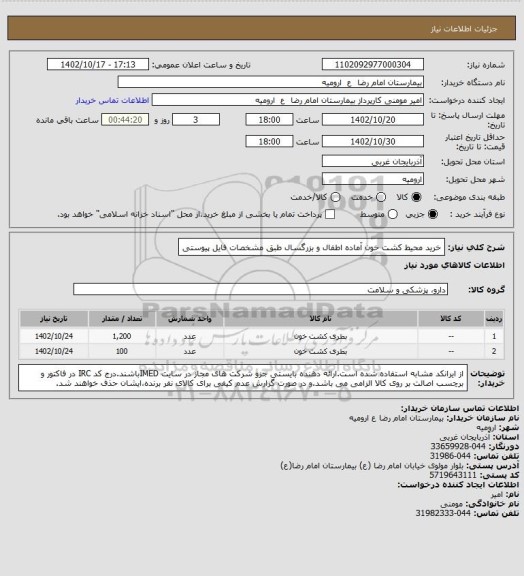Click row 1 unit cell عدد
Viewport: 524px width, 576px height.
(190, 336)
